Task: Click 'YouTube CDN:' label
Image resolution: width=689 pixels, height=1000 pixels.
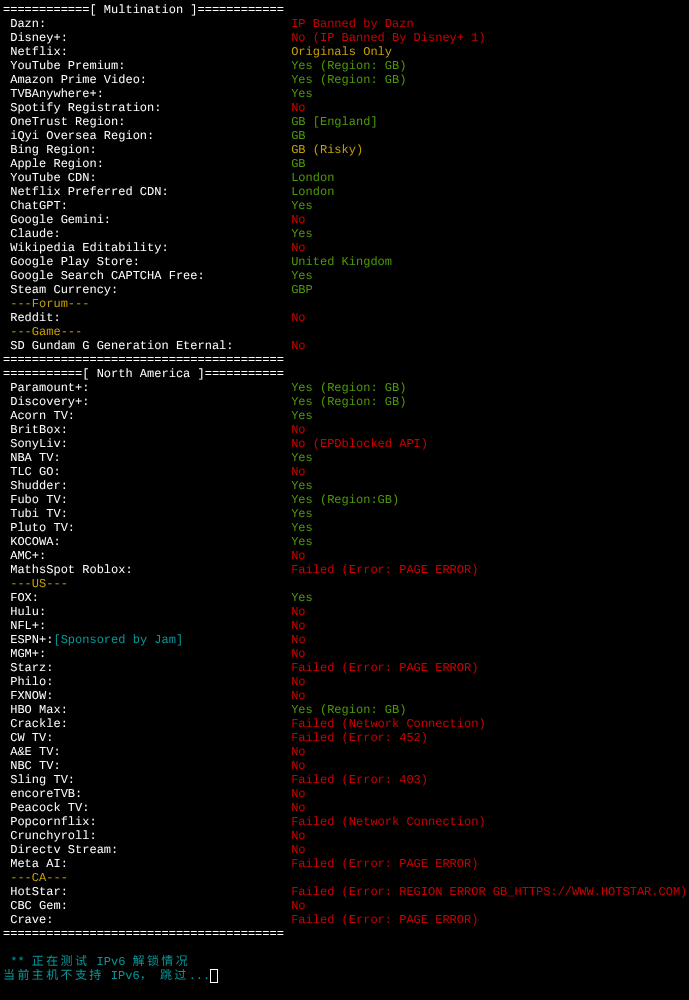Action: (53, 178)
